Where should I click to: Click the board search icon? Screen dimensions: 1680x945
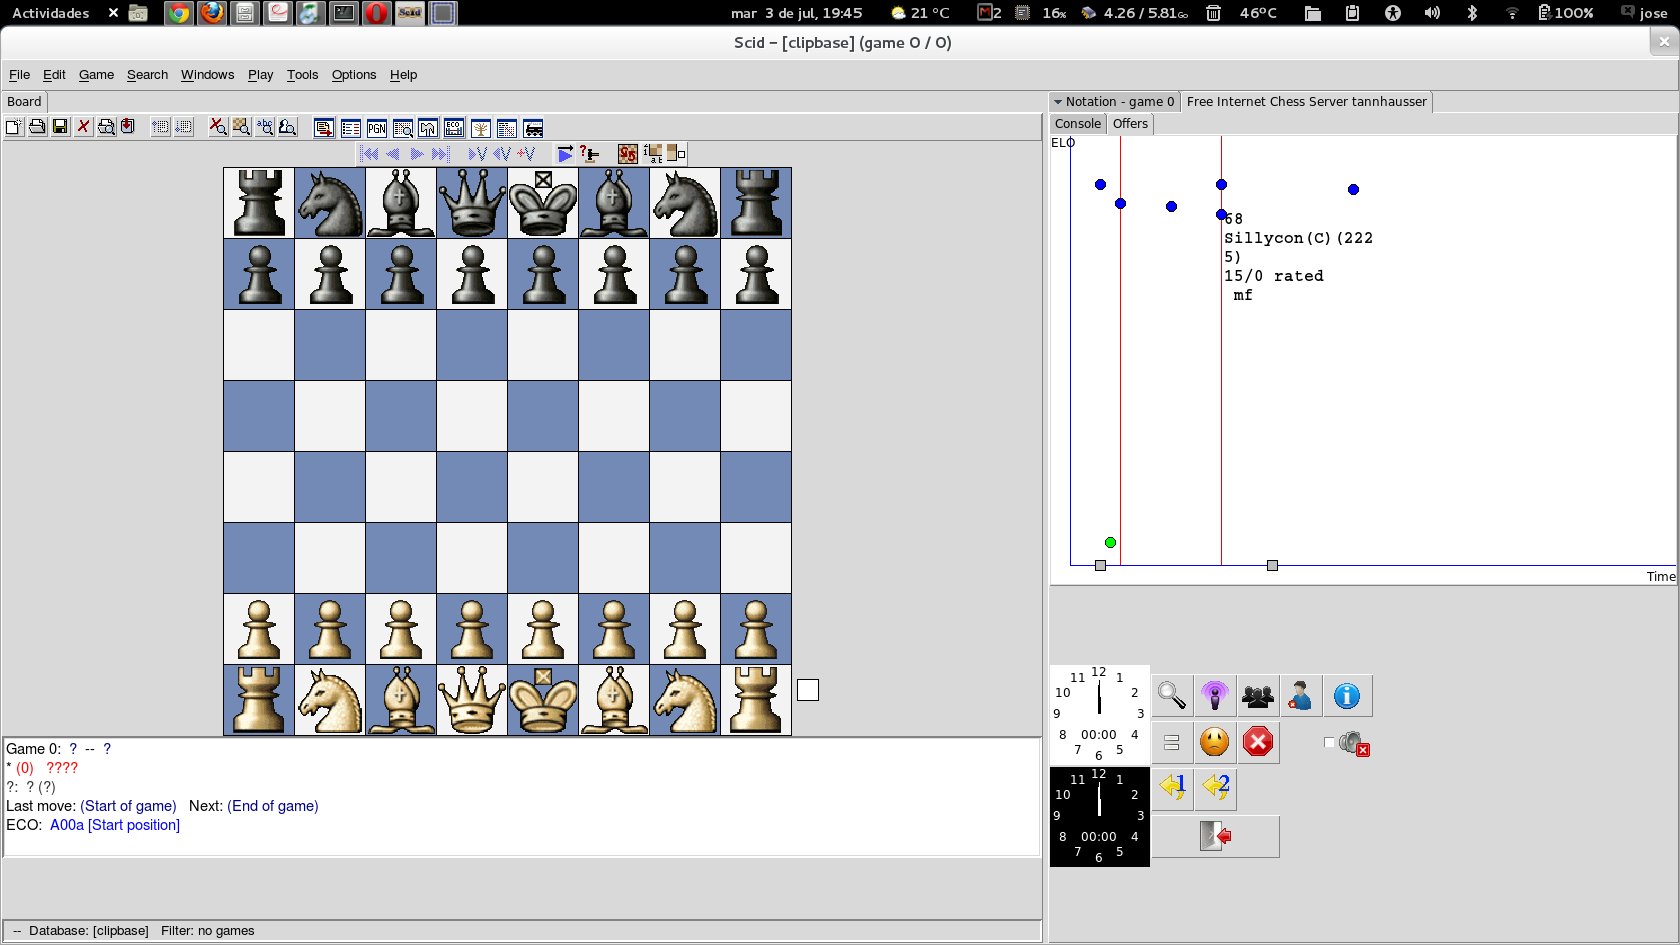coord(241,127)
